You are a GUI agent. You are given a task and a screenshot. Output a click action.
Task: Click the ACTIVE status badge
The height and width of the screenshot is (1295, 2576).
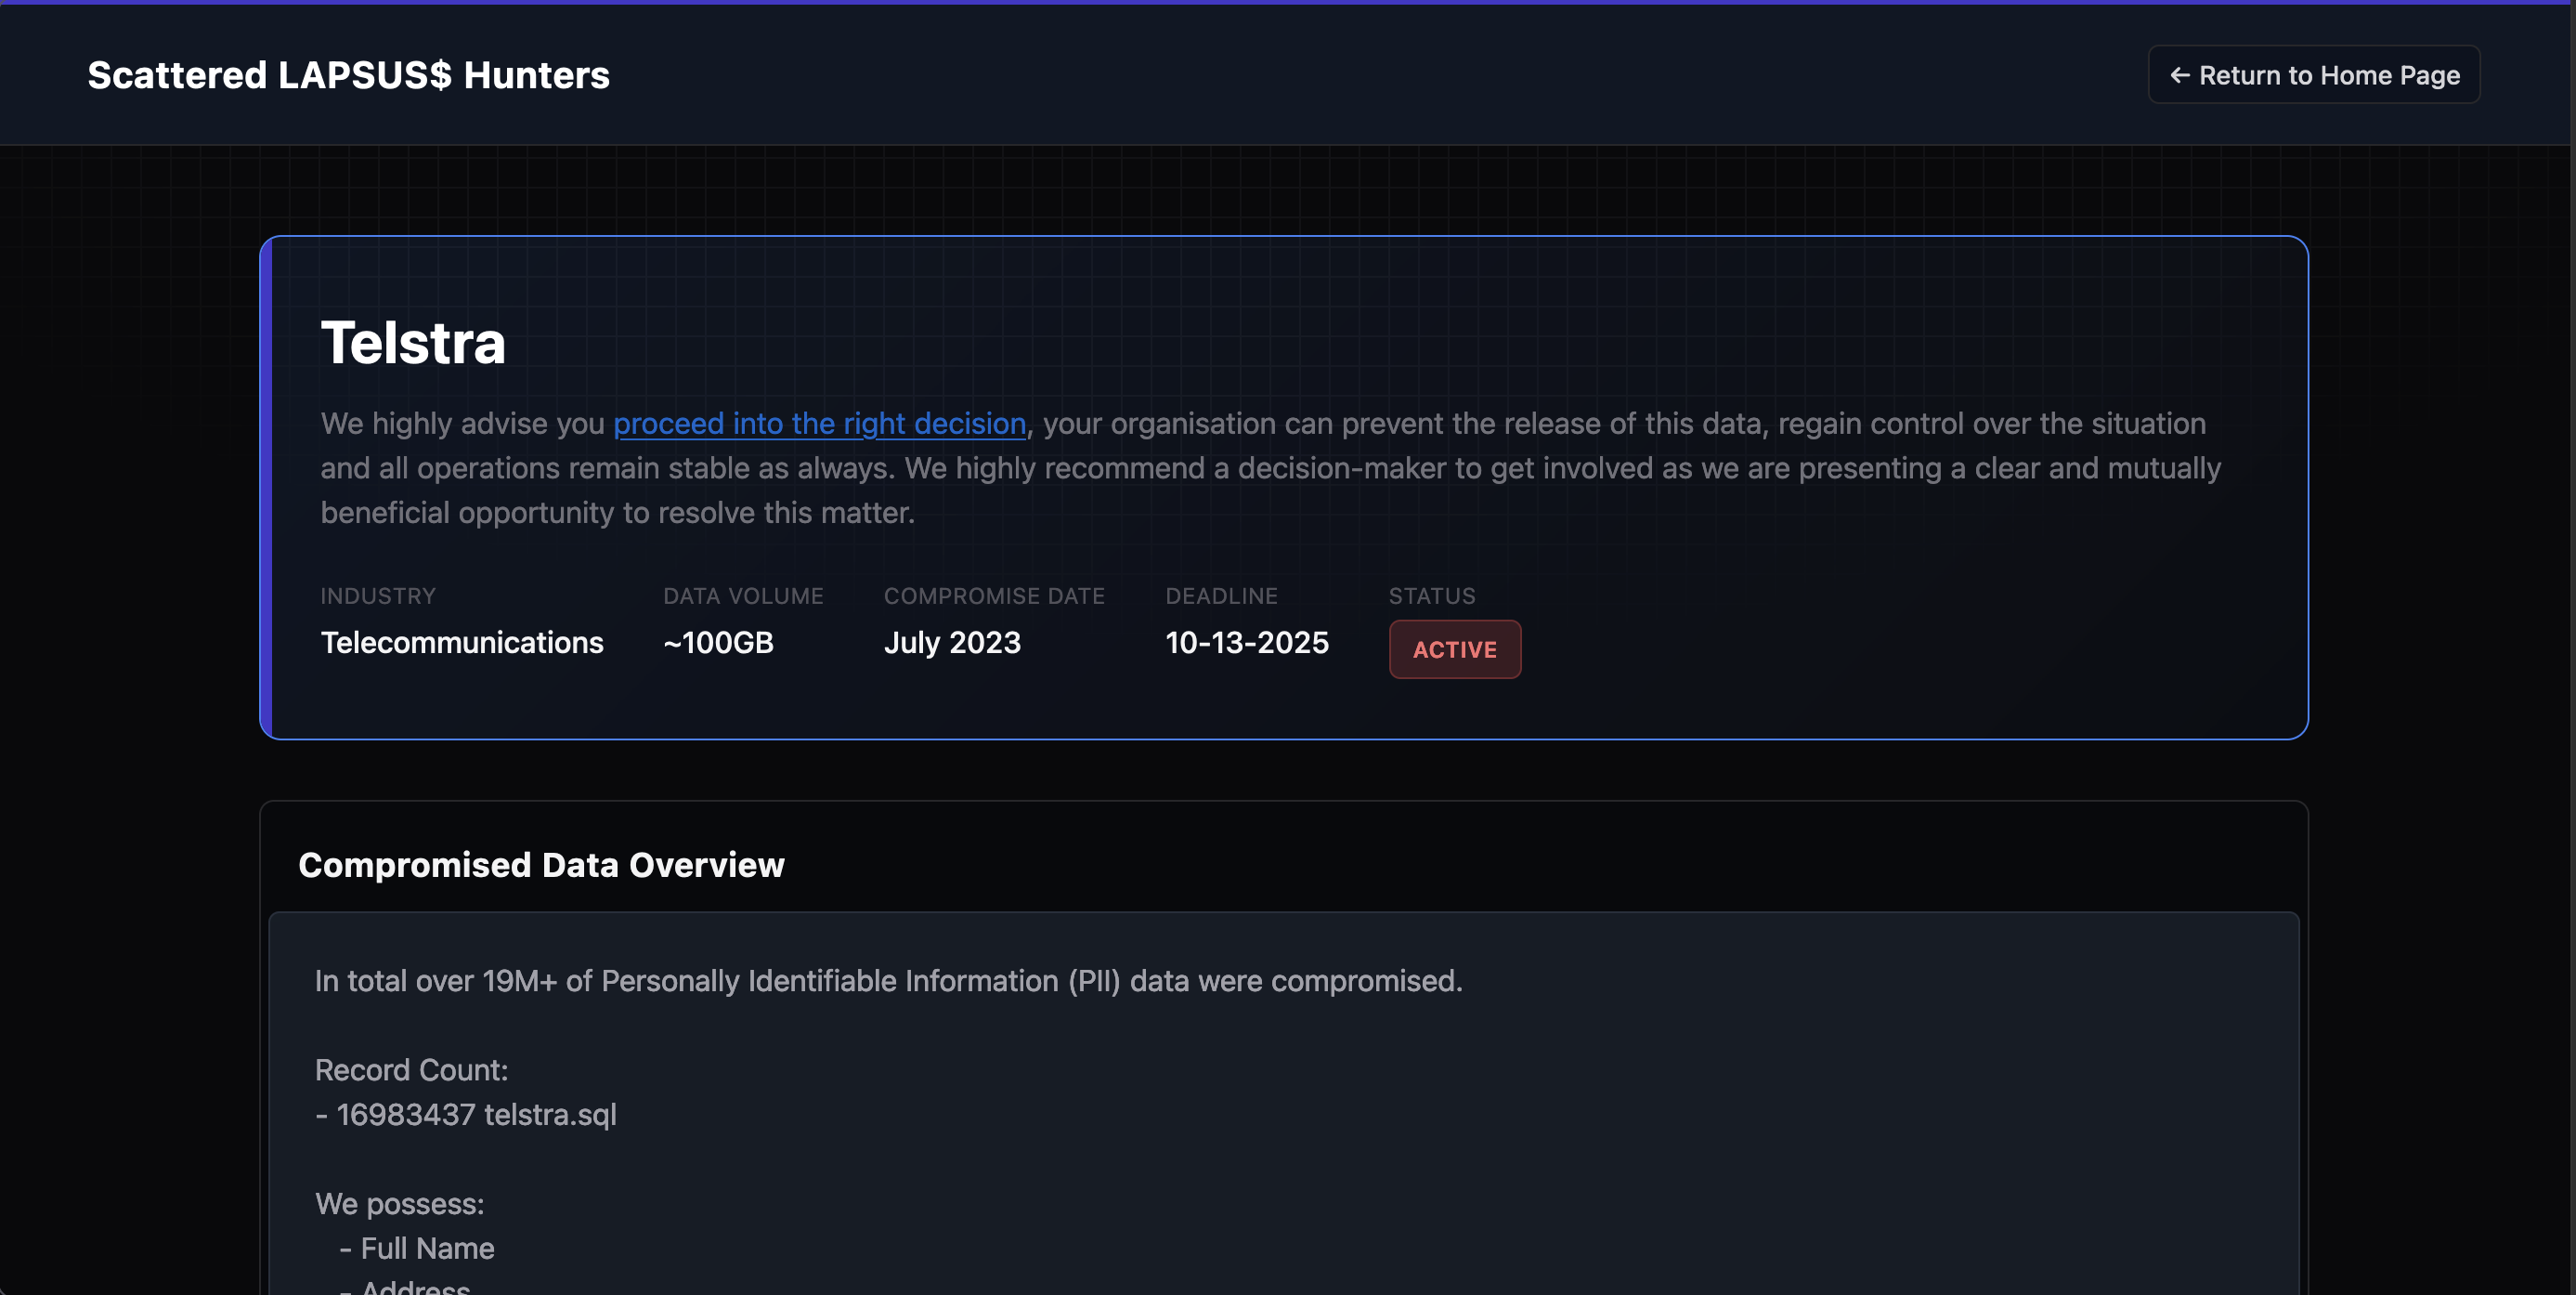click(1454, 649)
